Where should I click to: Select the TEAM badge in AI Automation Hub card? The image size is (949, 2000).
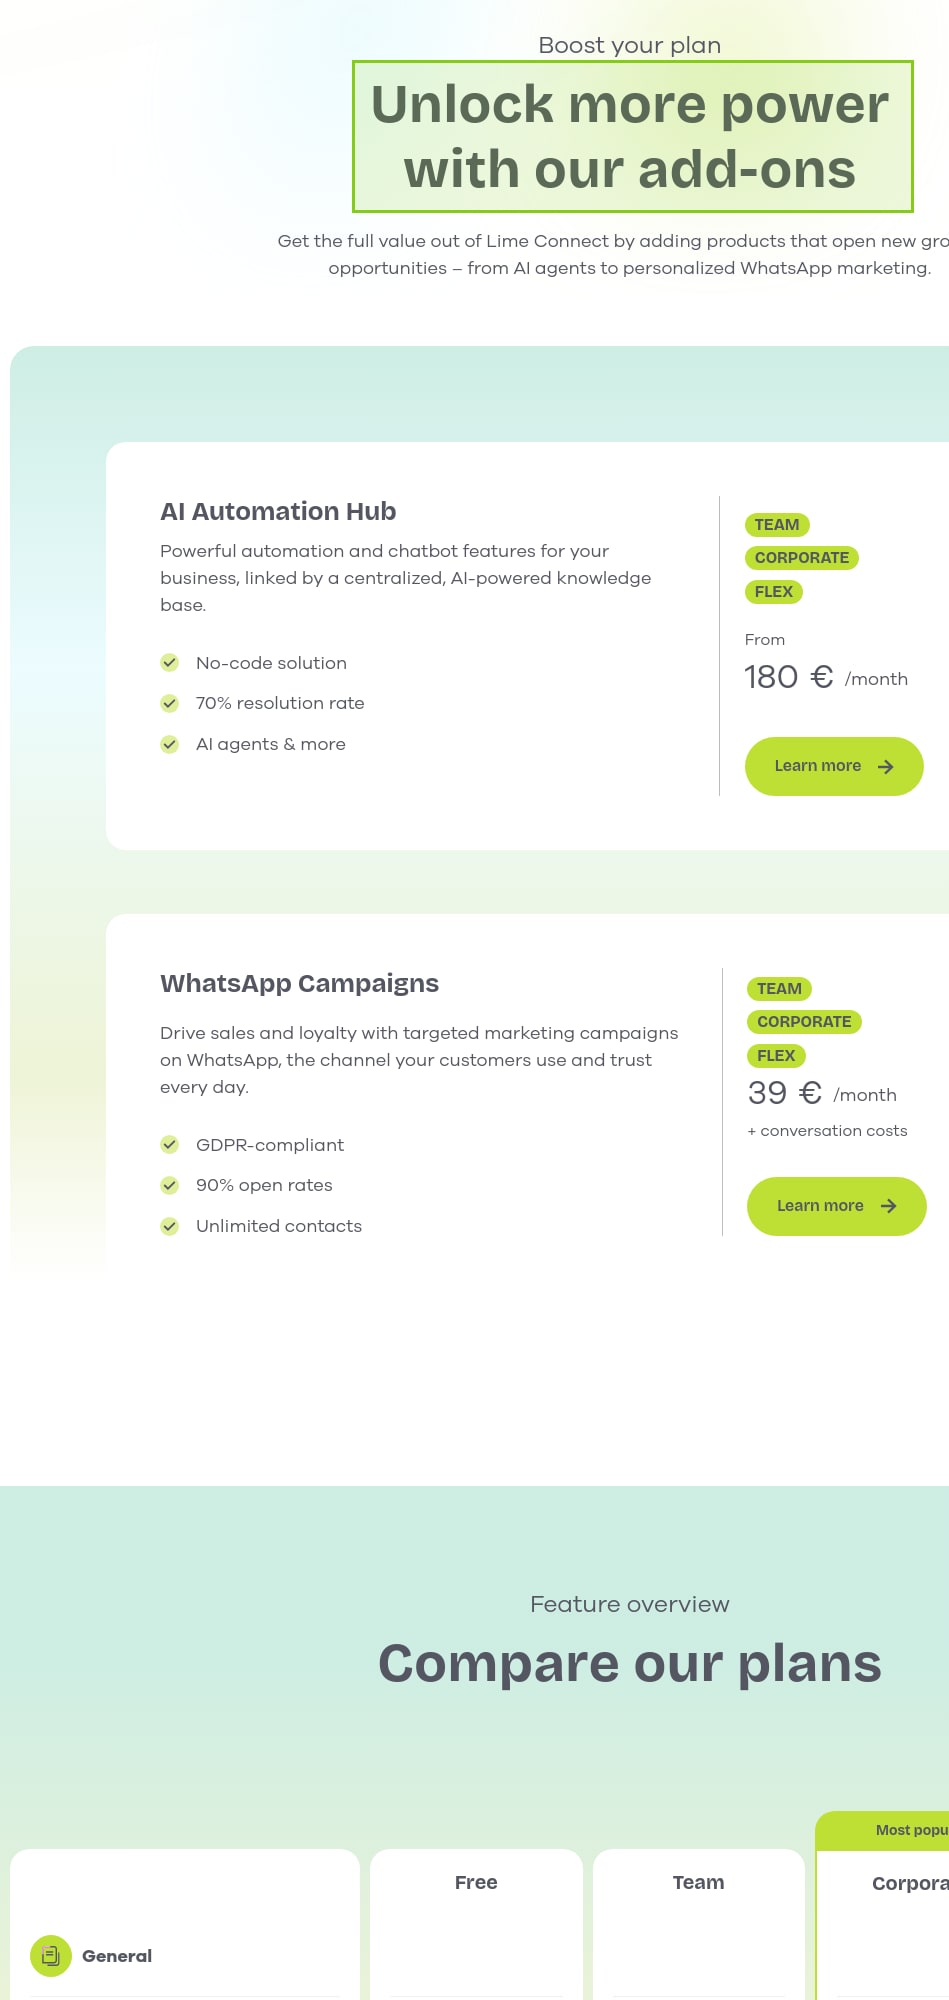click(777, 525)
